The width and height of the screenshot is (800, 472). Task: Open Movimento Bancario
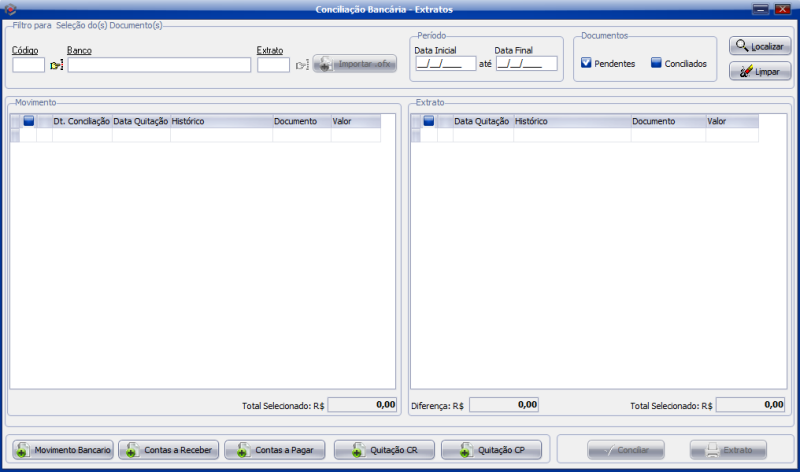click(x=61, y=450)
